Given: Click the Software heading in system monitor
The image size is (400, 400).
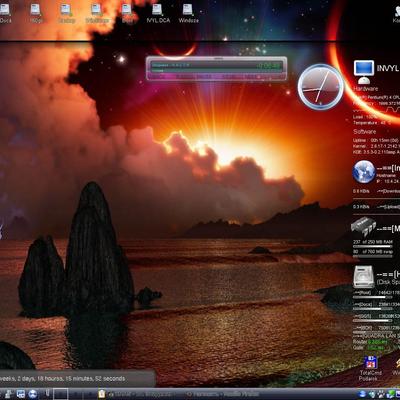Looking at the screenshot, I should coord(365,132).
